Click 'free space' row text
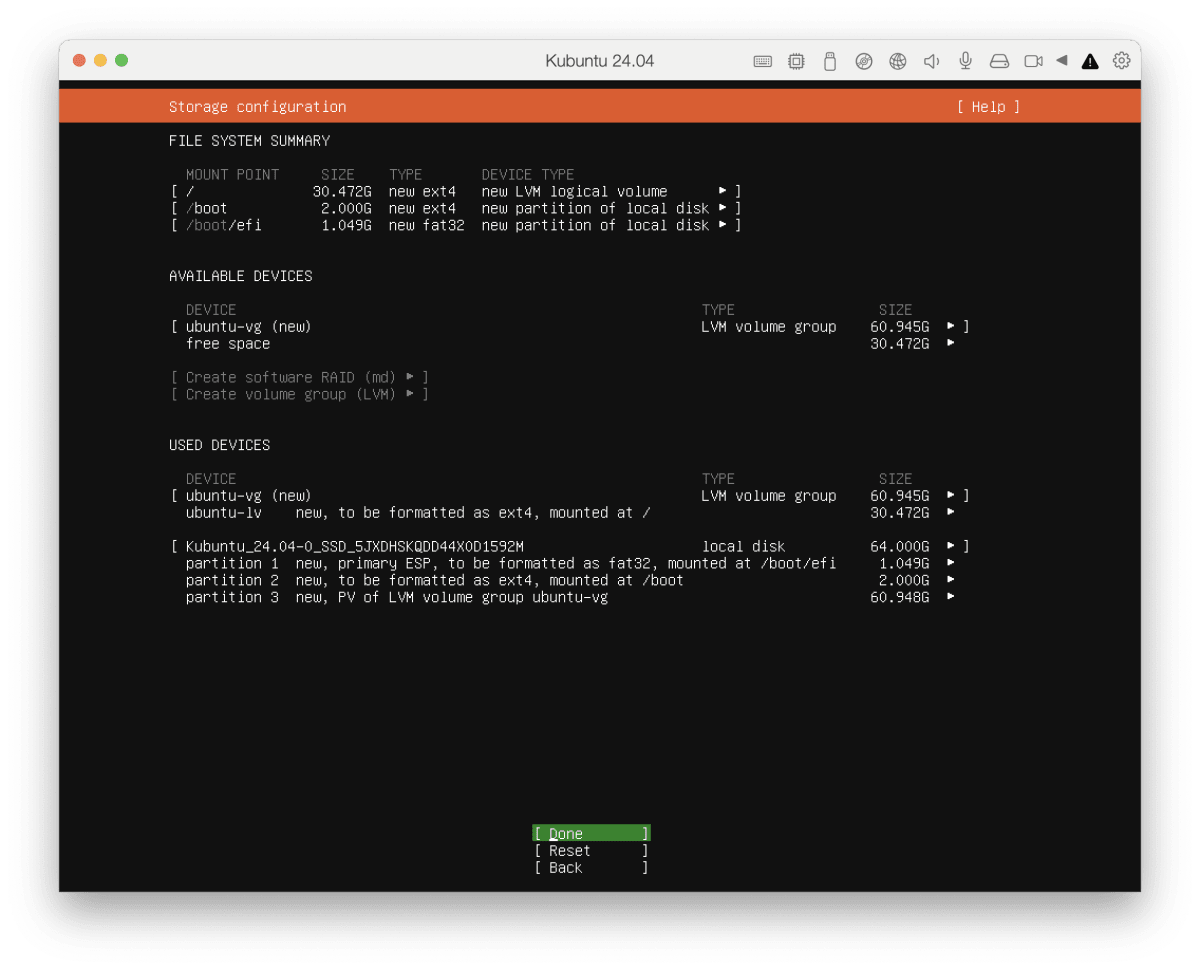Viewport: 1200px width, 970px height. (x=228, y=343)
